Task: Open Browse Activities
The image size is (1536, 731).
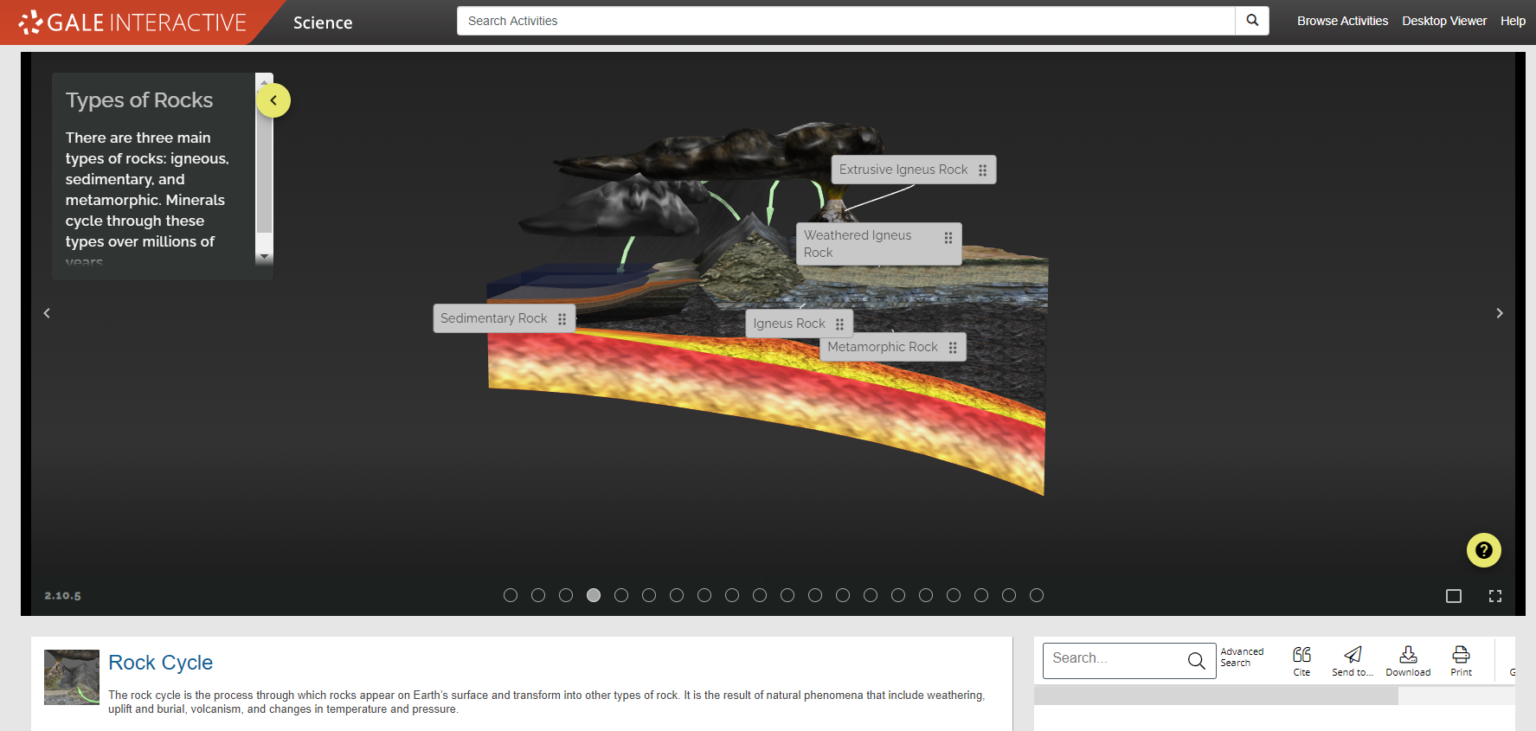Action: pyautogui.click(x=1342, y=20)
